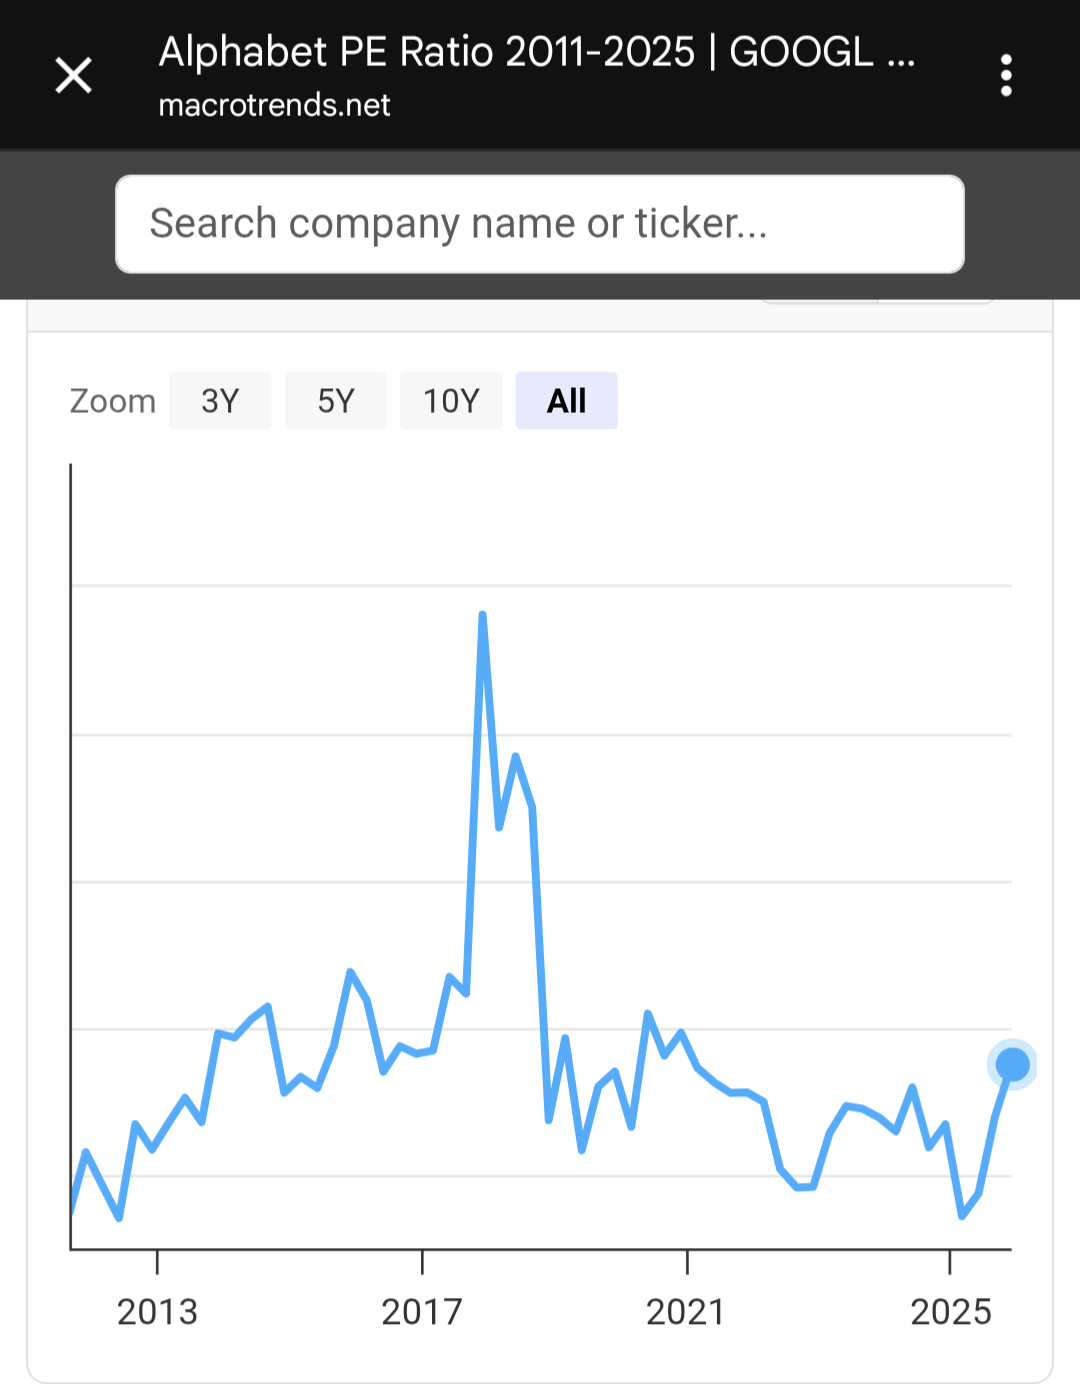Choose the 10Y zoom range
1080x1384 pixels.
(451, 401)
